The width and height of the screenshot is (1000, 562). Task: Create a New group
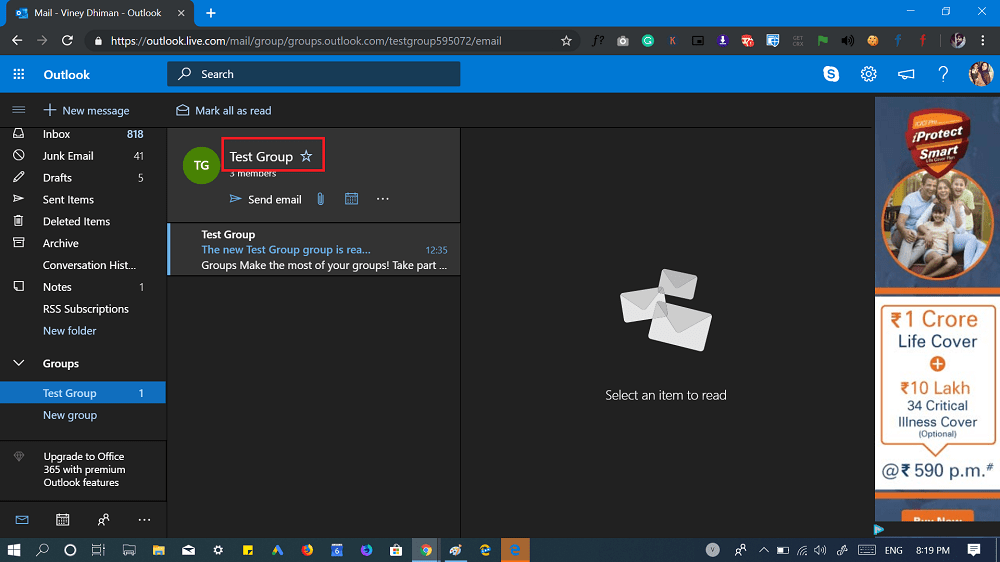[x=70, y=415]
